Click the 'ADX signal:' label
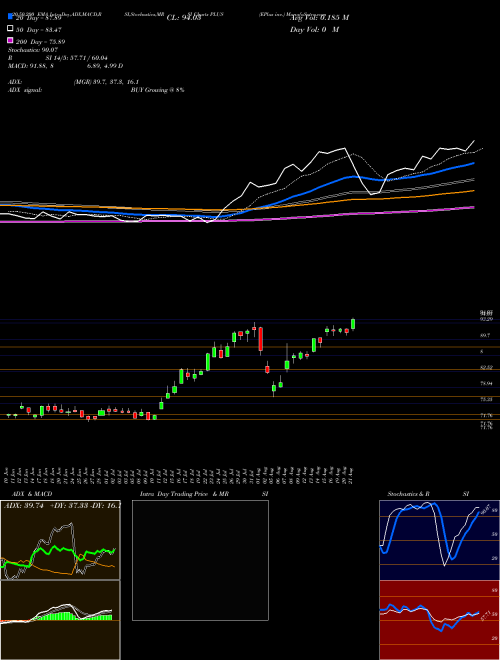The image size is (500, 660). pos(25,90)
